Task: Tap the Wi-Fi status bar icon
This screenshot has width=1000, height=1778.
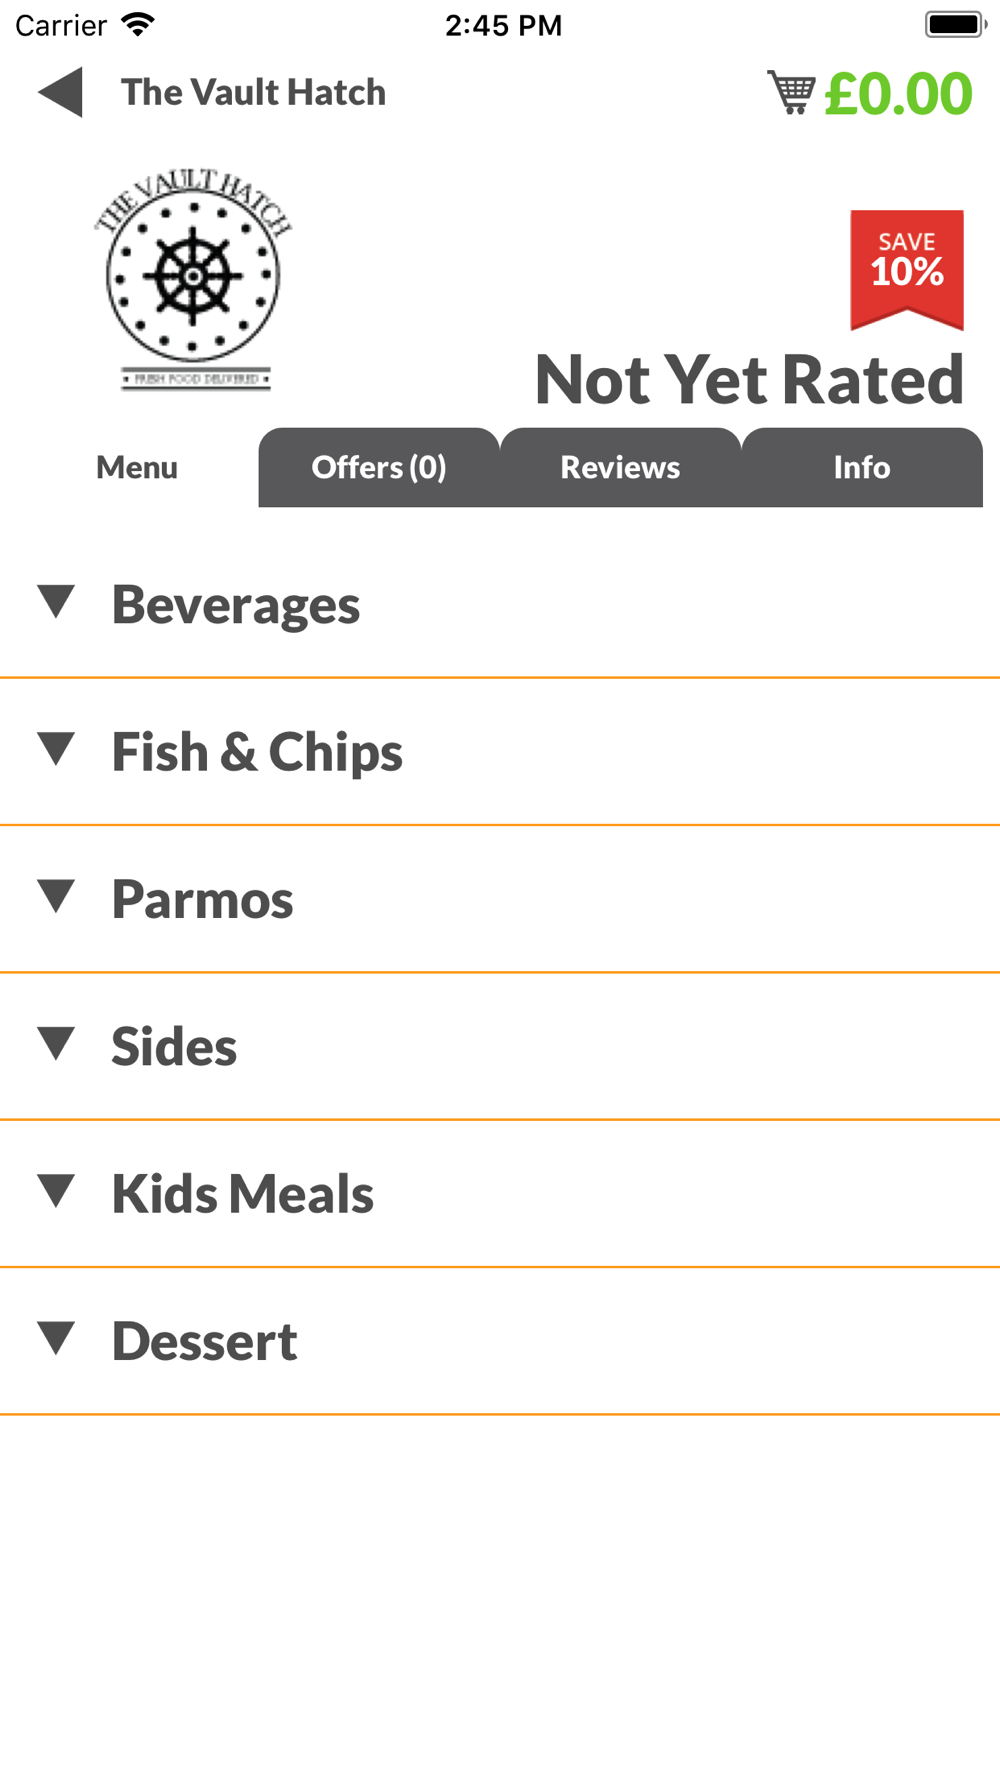Action: [x=138, y=24]
